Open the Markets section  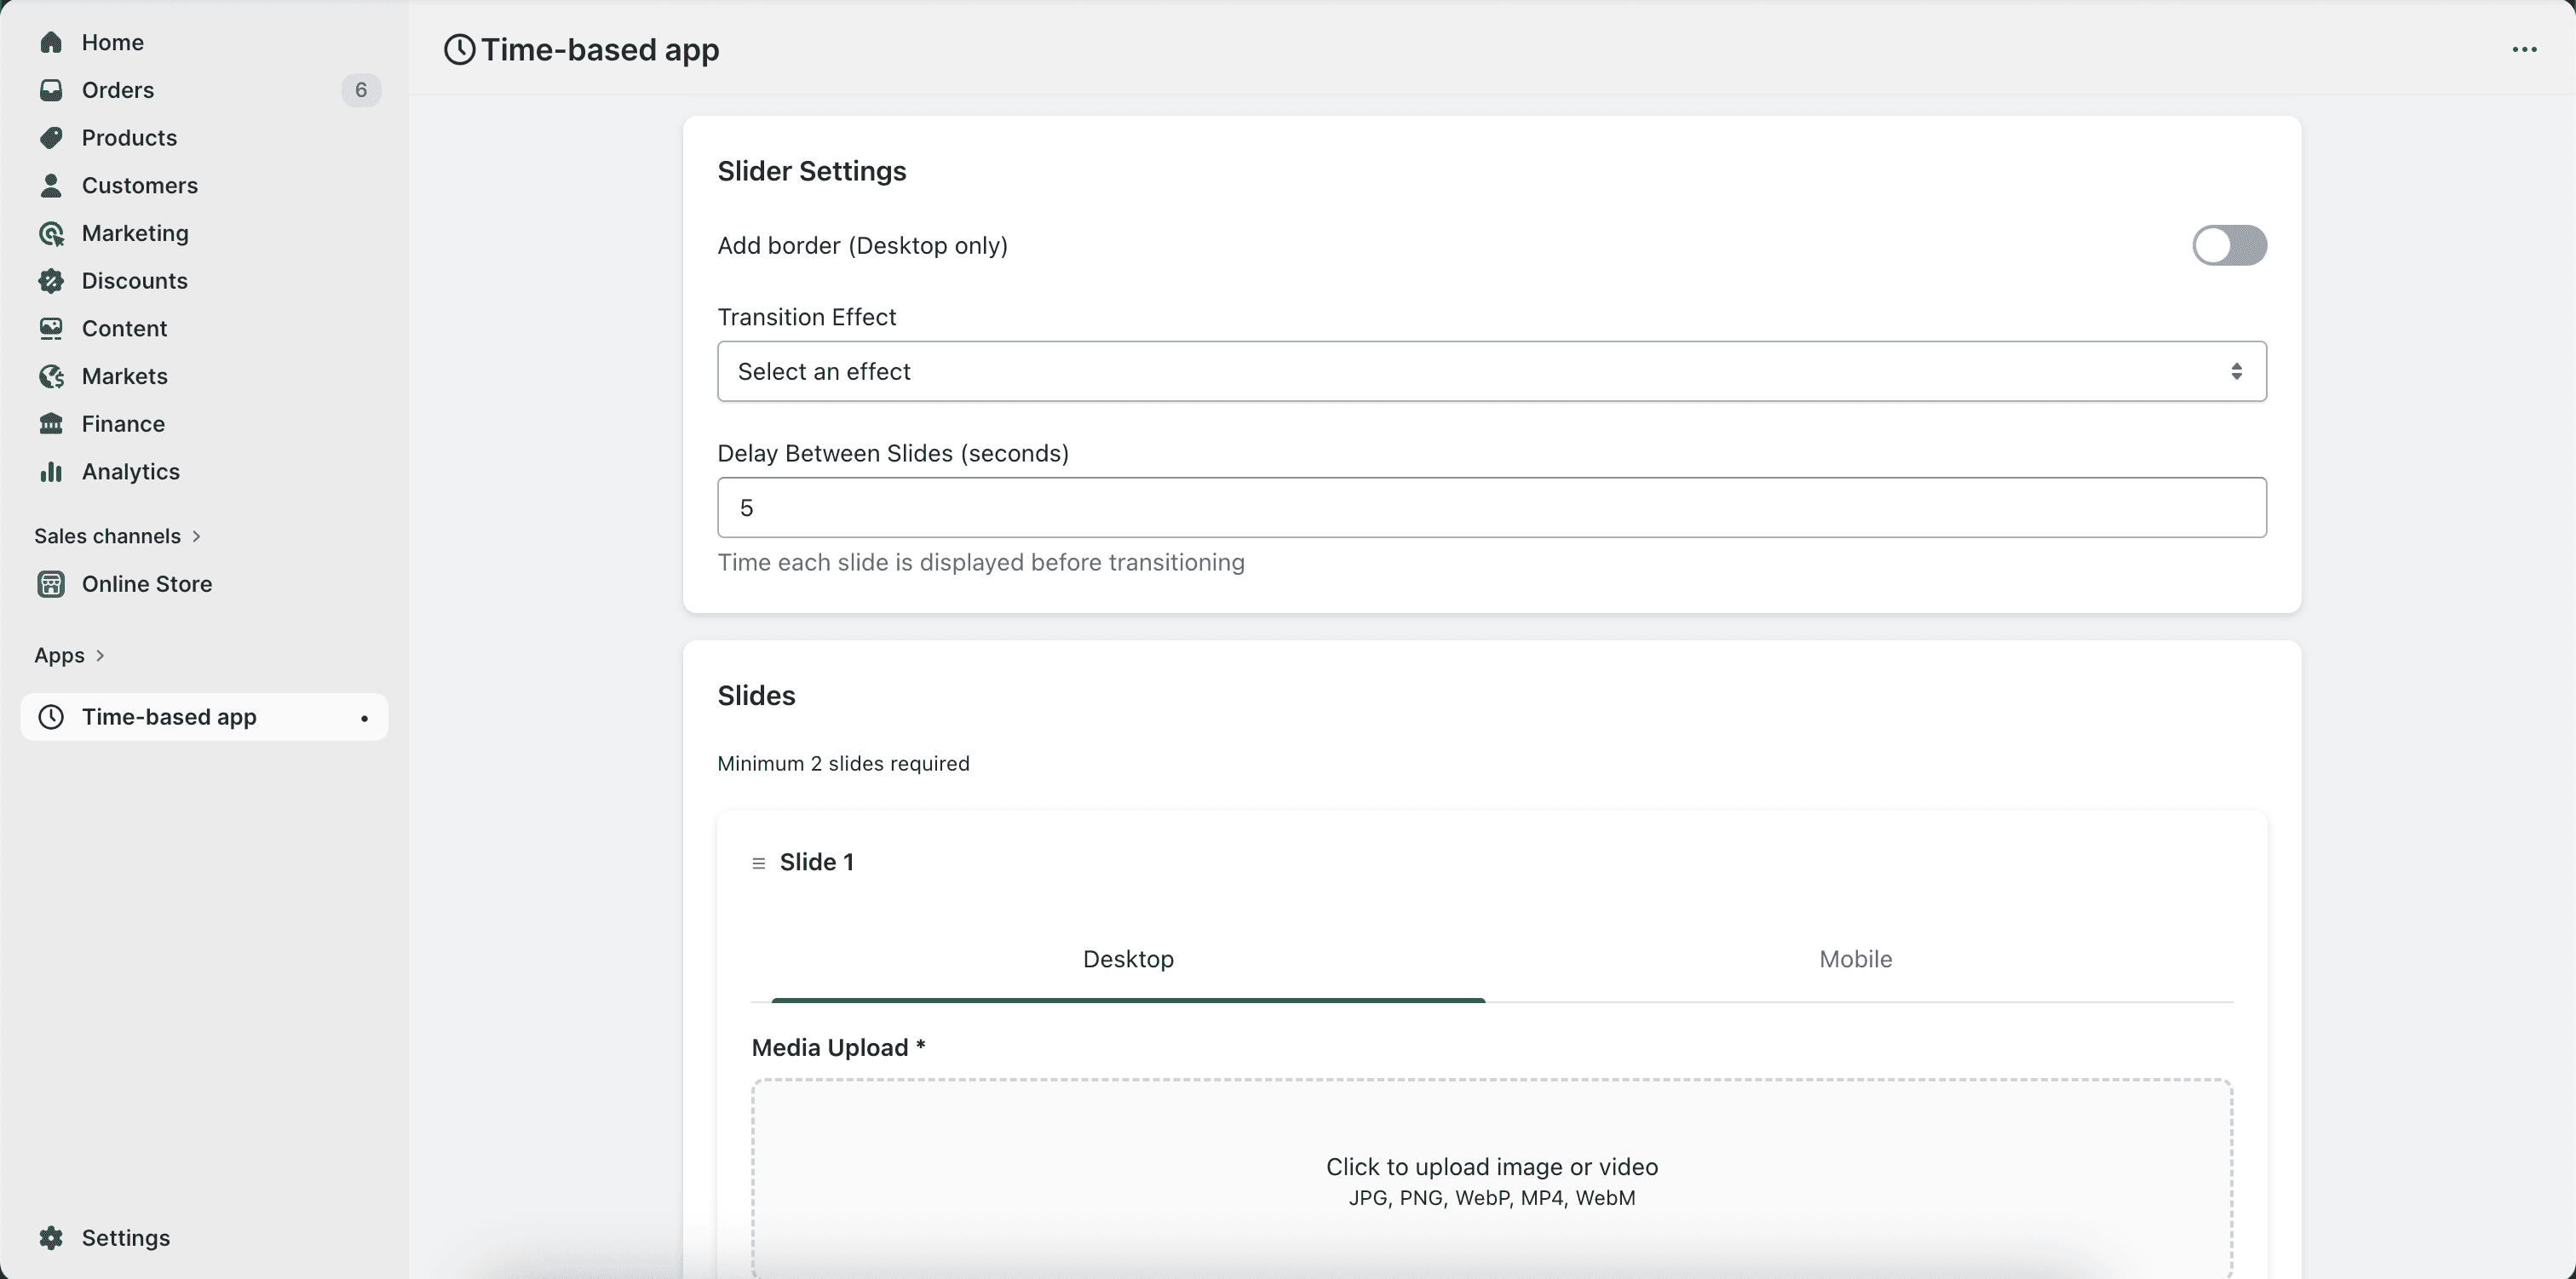click(x=204, y=376)
